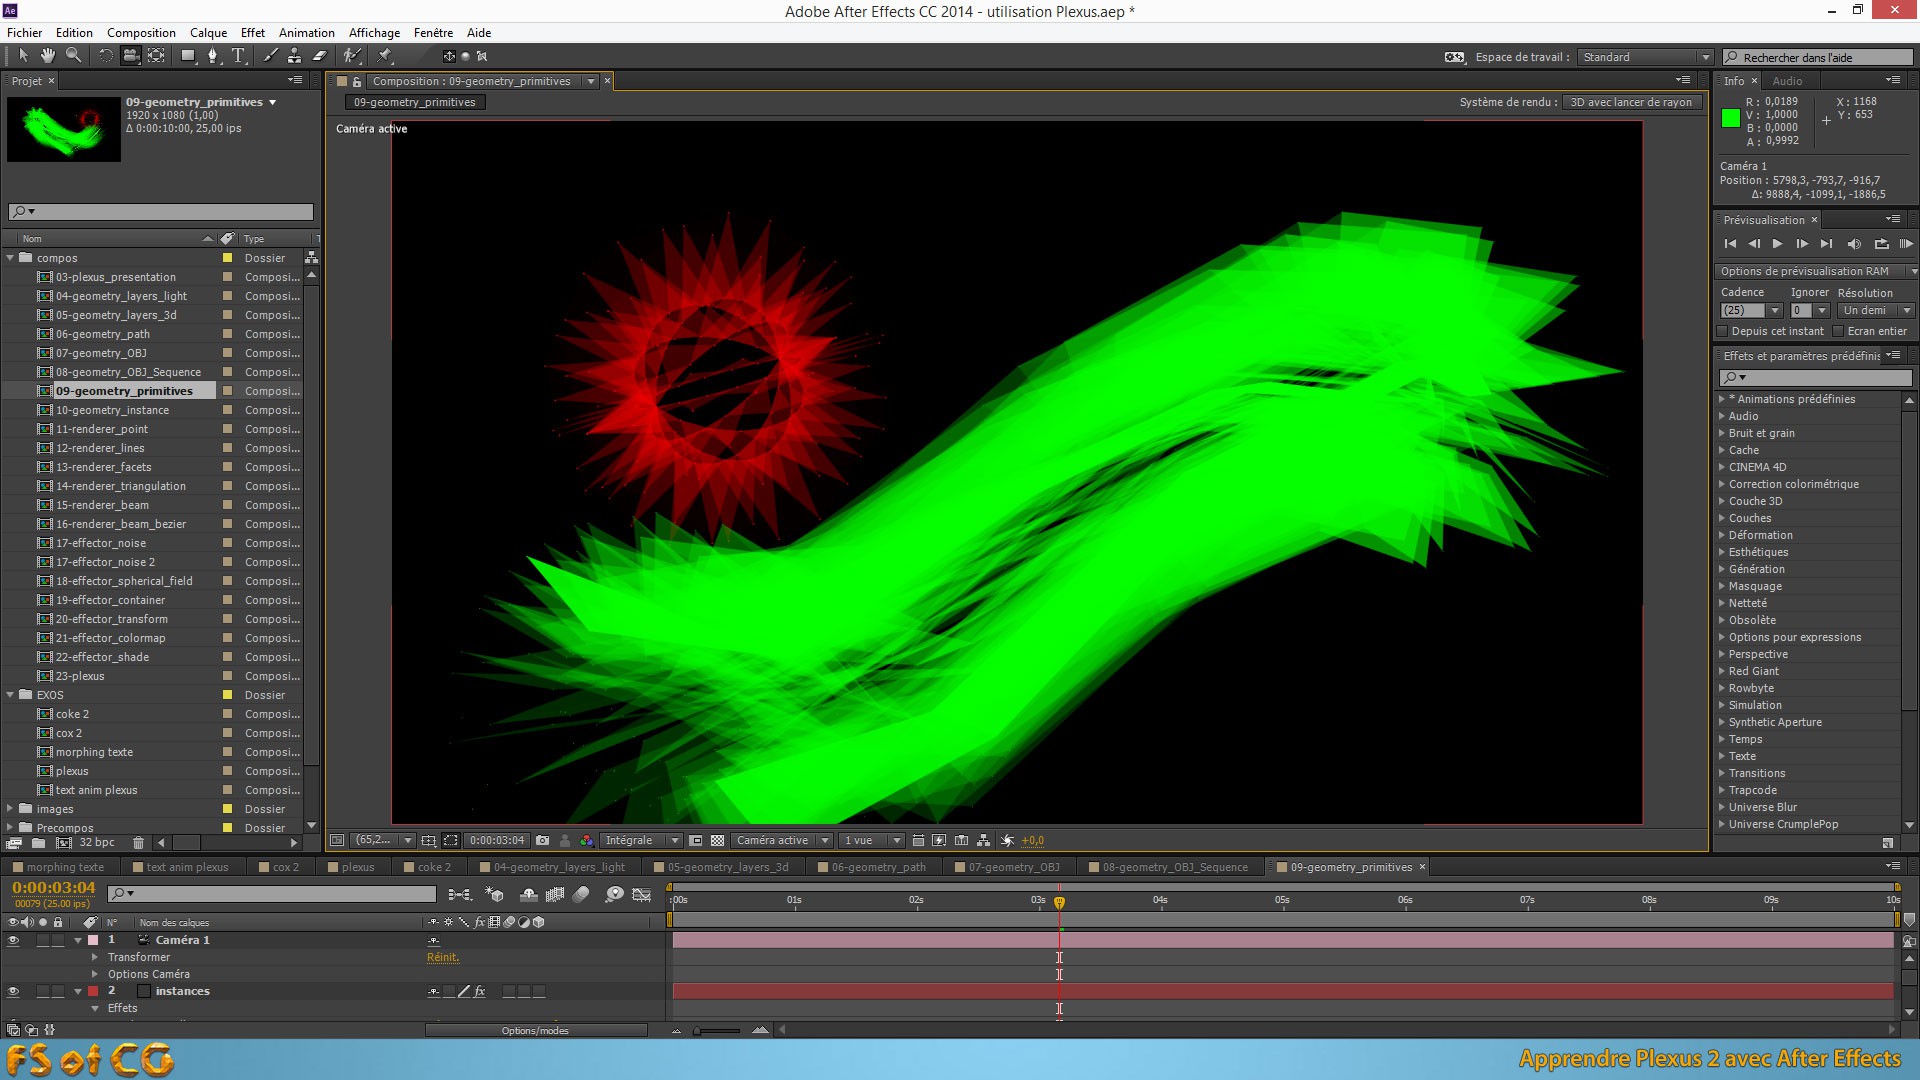The image size is (1920, 1080).
Task: Click the 'Réinit.' button for camera transform
Action: 442,956
